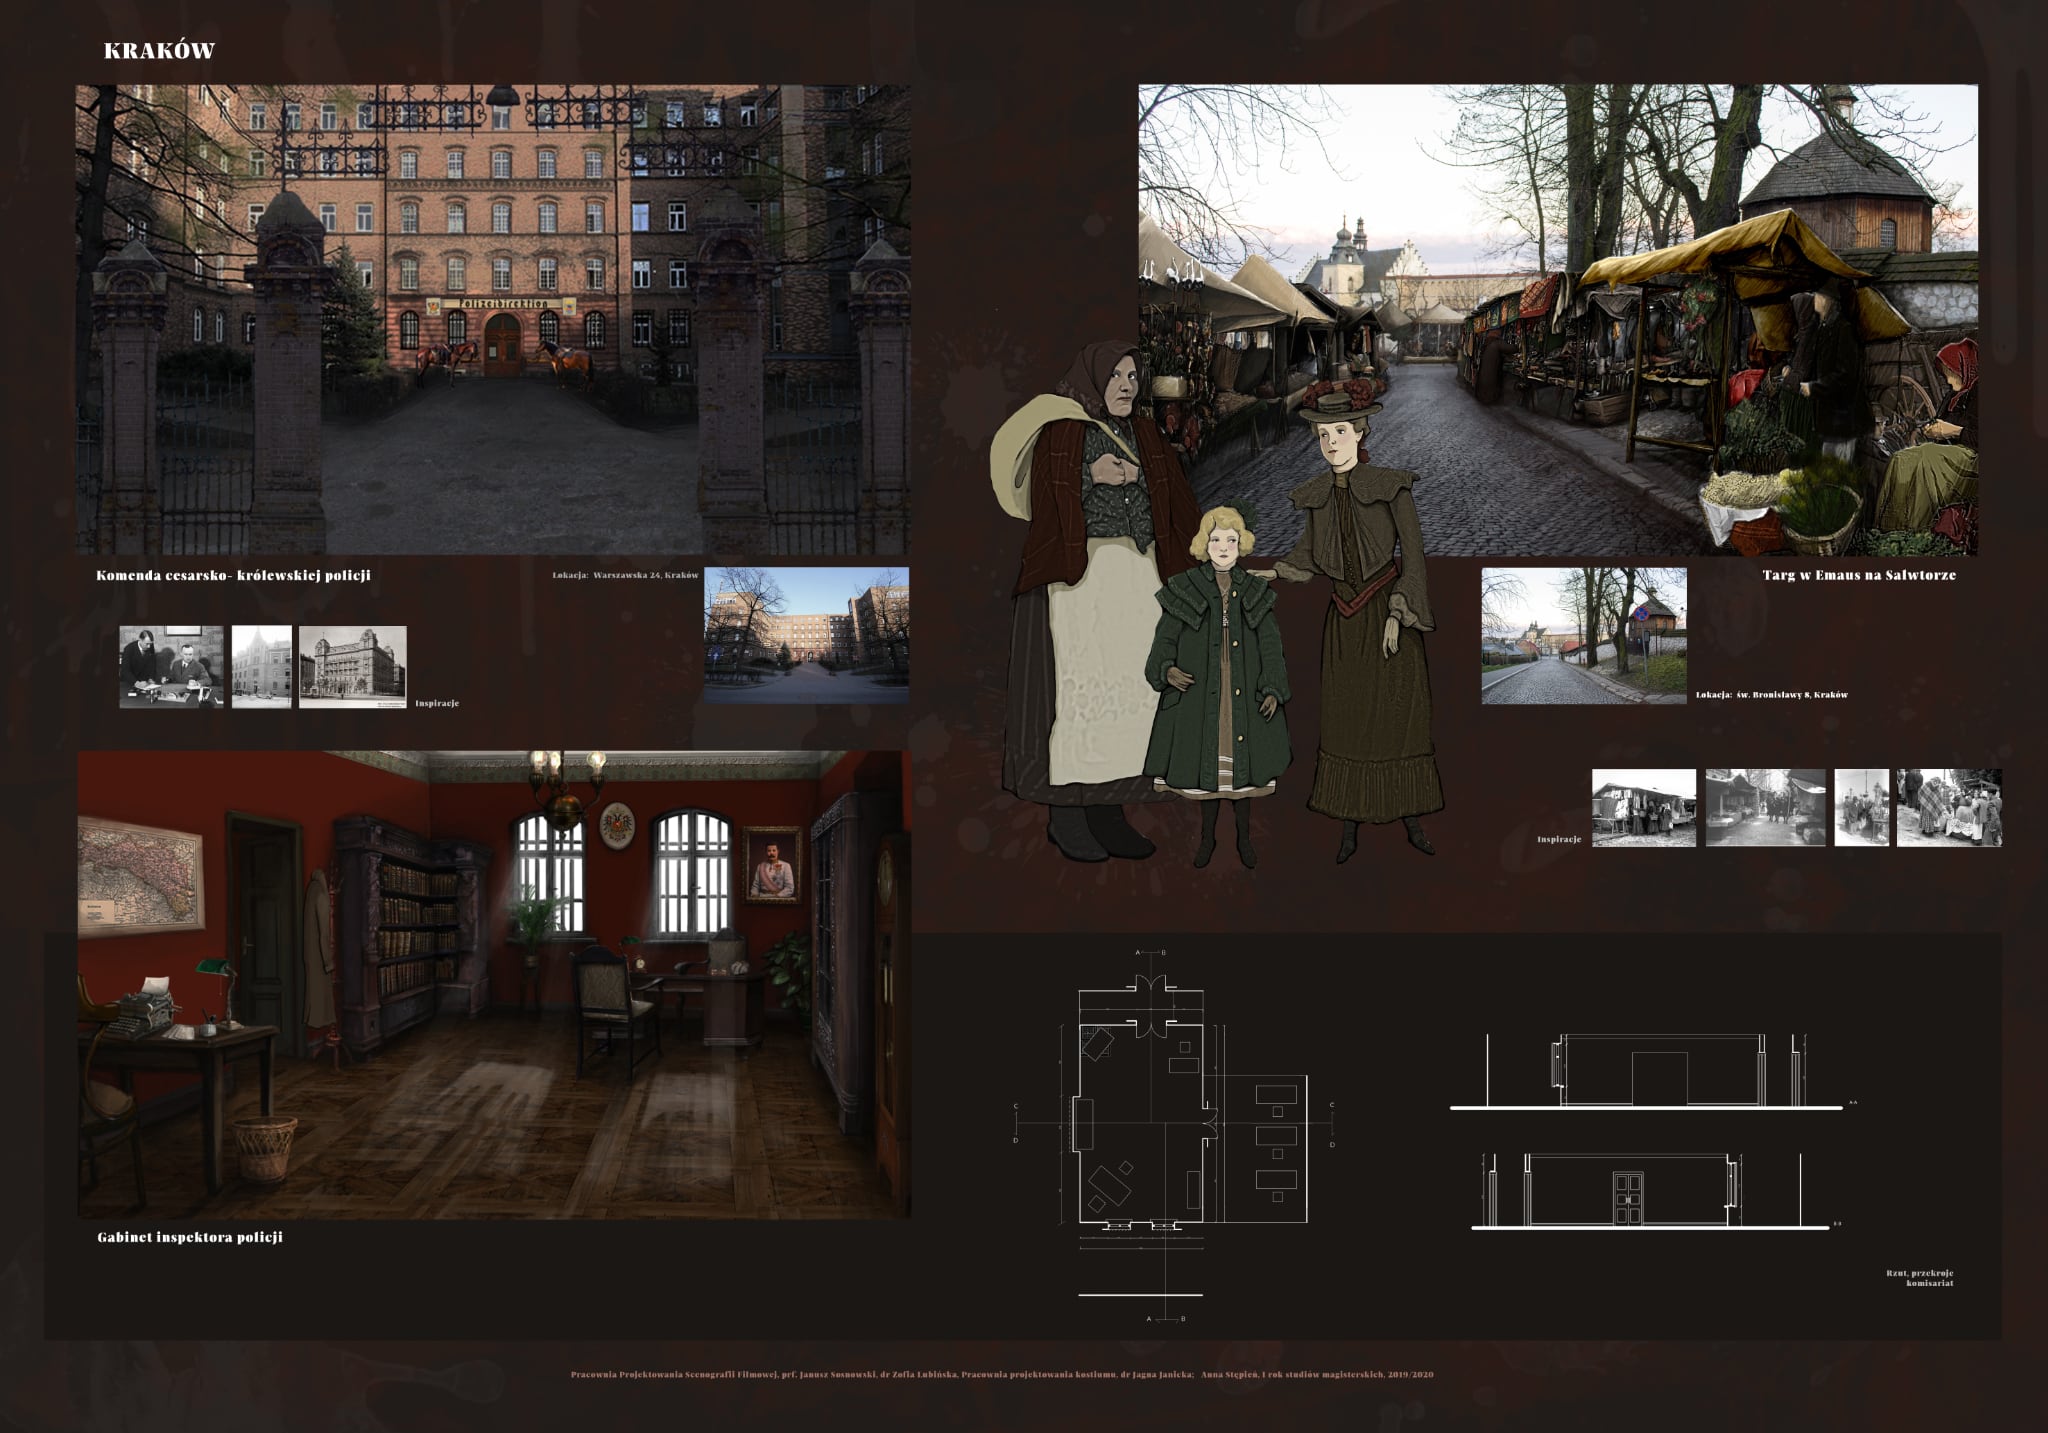Open inspiration photo of two men at desk
2048x1433 pixels.
[171, 667]
